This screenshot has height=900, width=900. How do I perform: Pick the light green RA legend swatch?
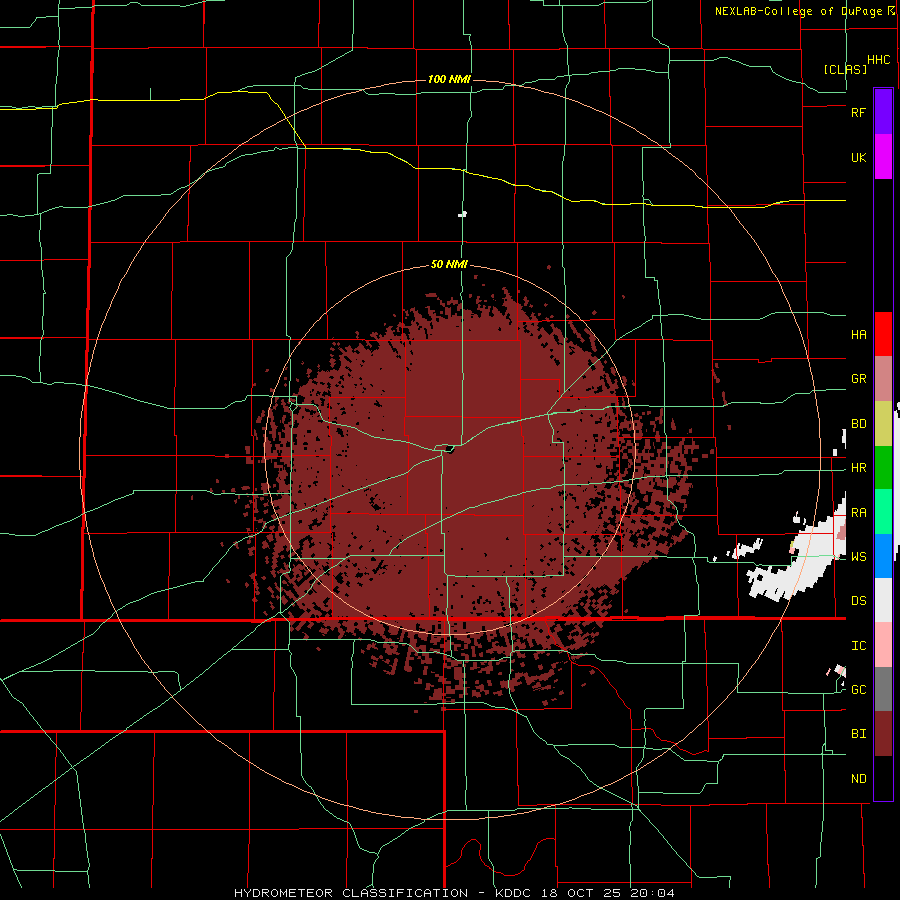tap(883, 512)
